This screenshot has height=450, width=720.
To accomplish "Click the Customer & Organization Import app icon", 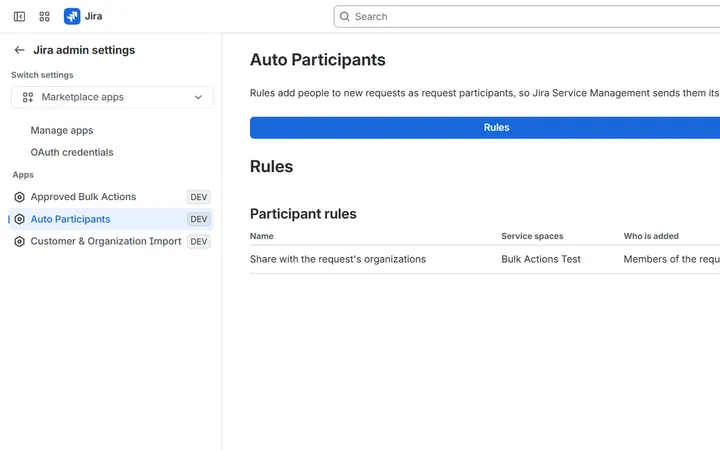I will point(19,242).
